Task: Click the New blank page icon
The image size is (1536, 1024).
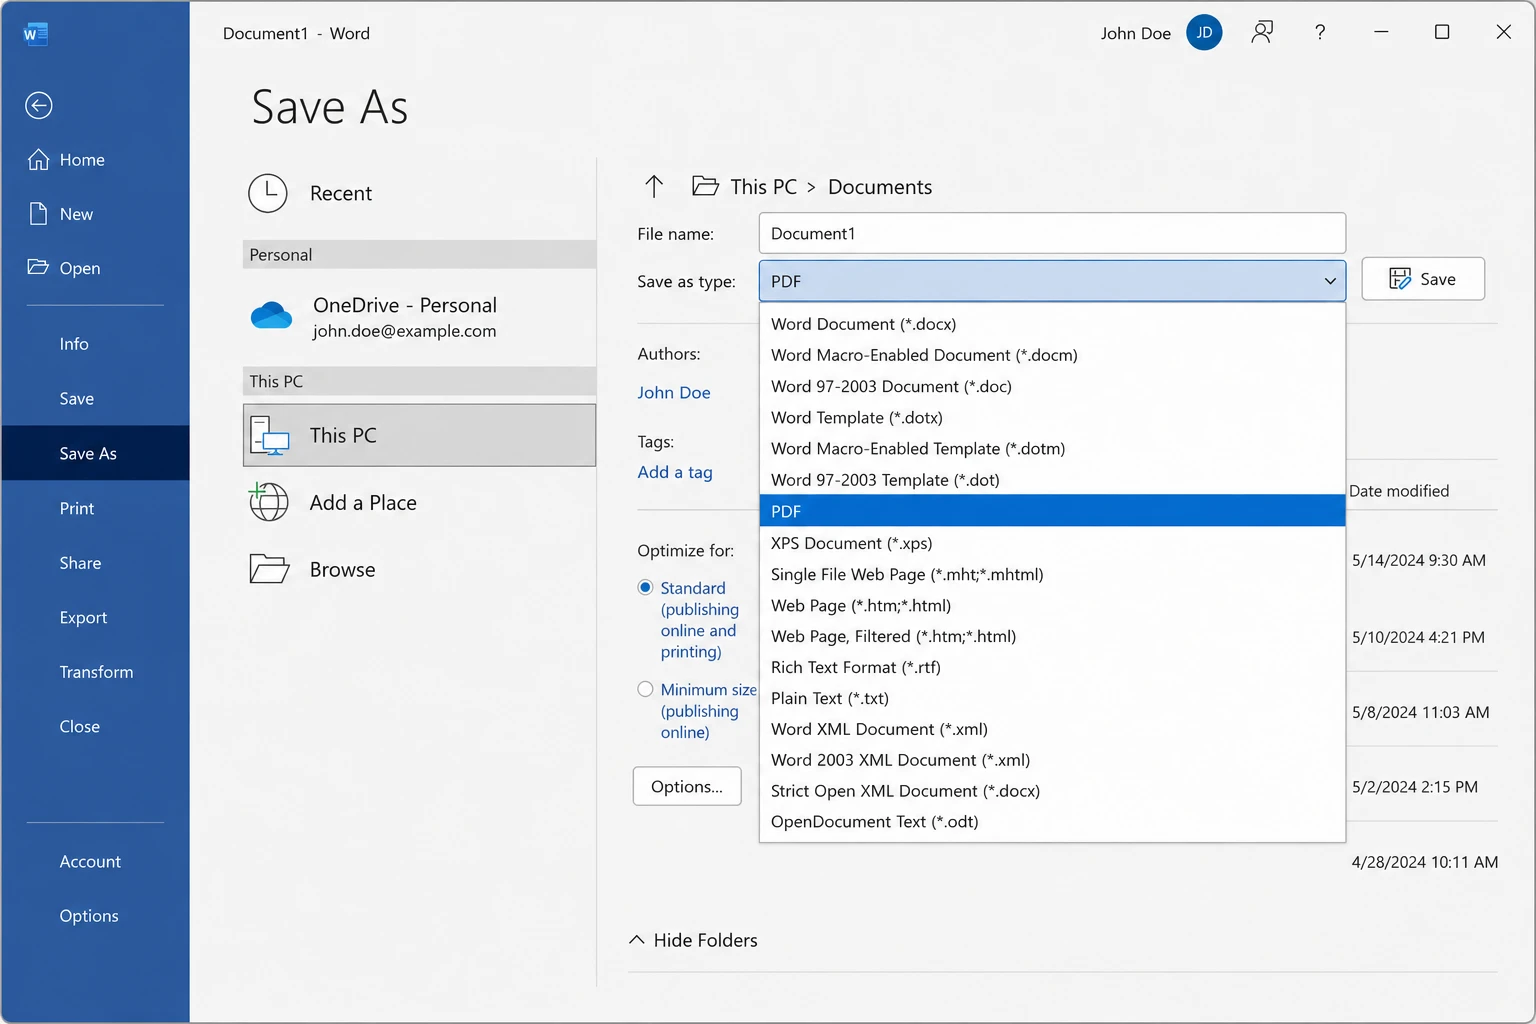Action: [x=38, y=214]
